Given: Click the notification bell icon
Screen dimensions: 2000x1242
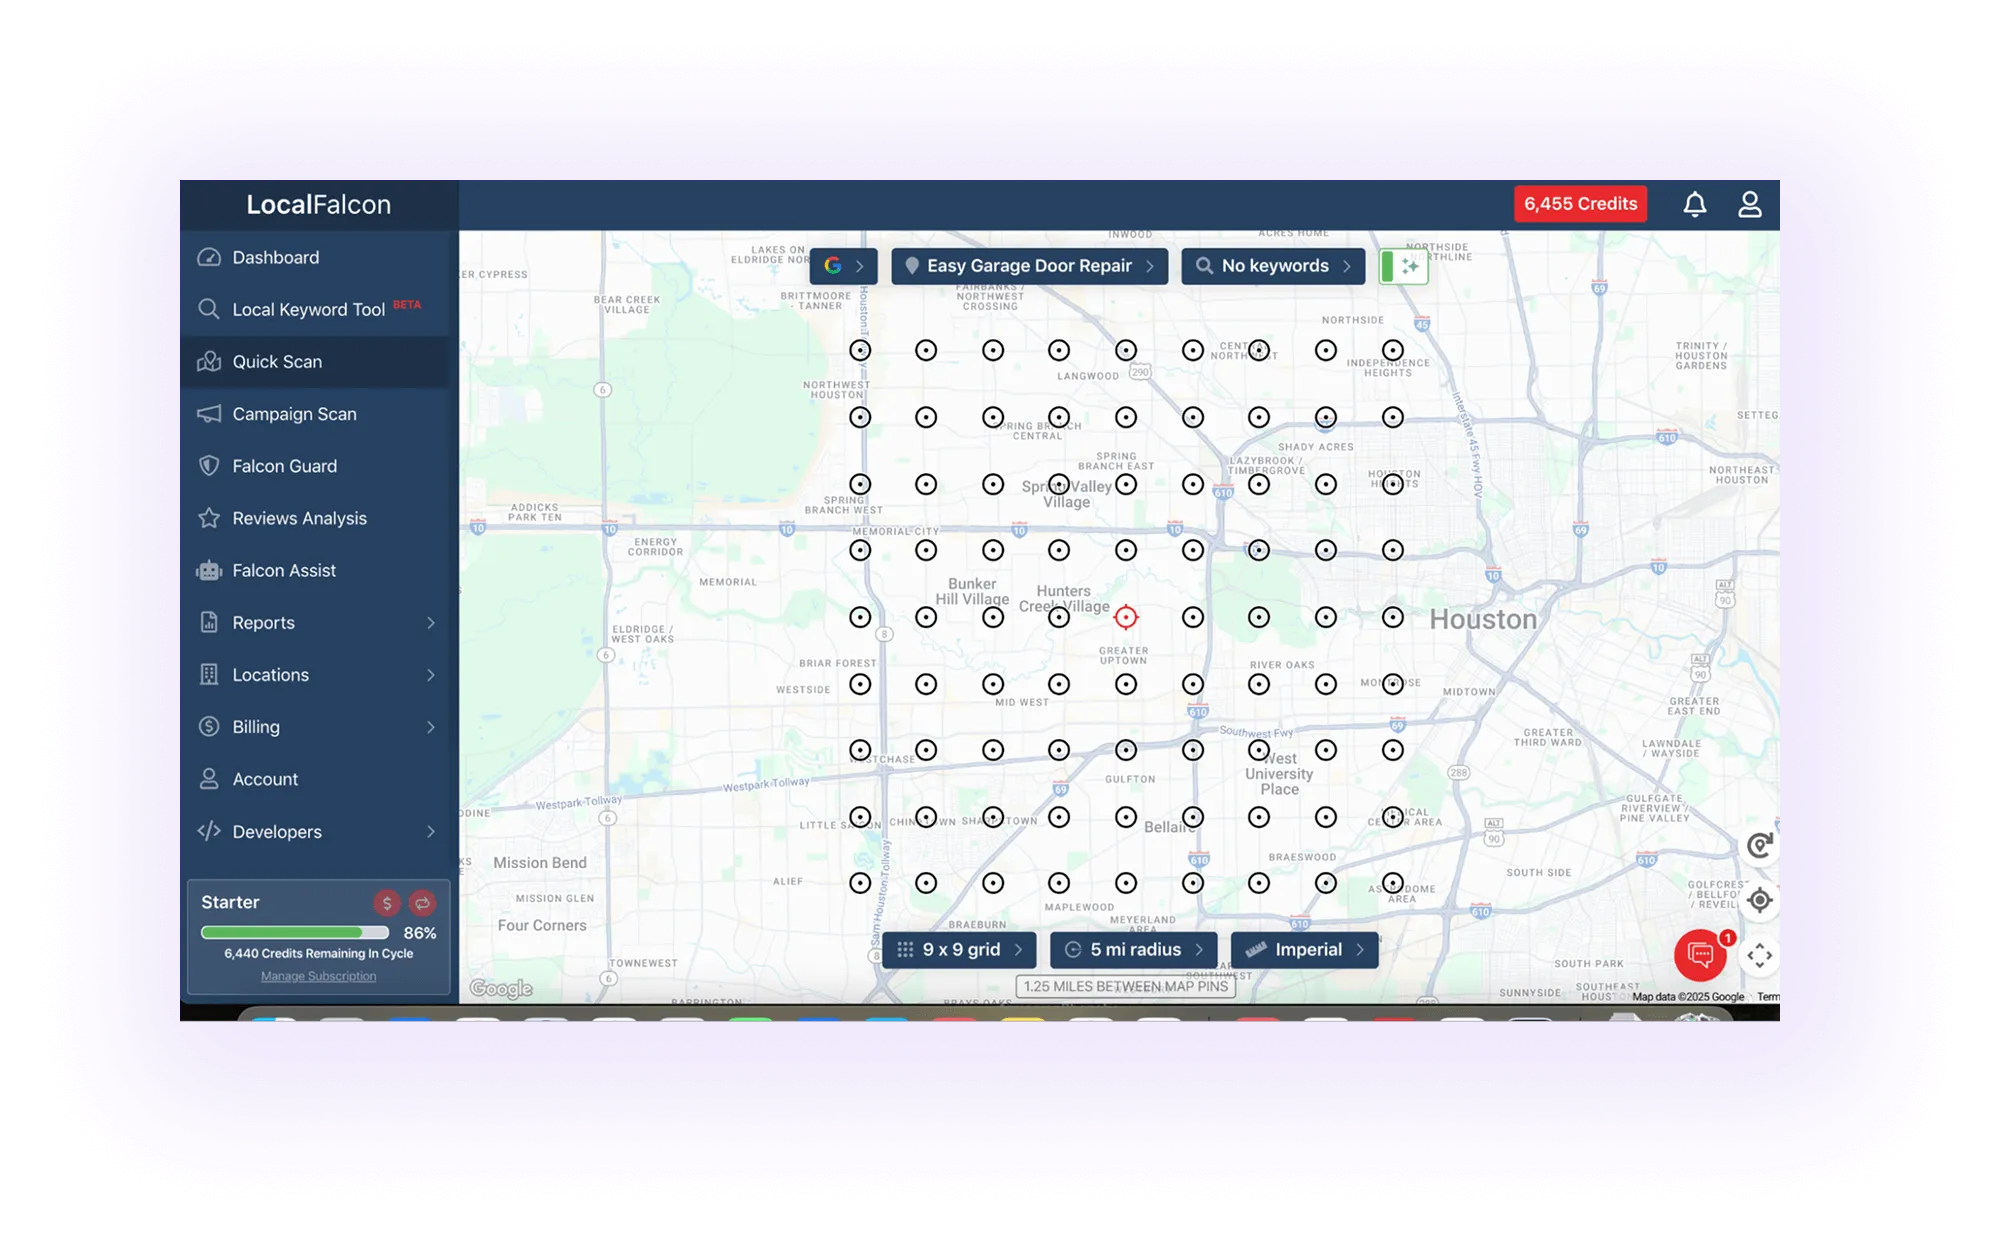Looking at the screenshot, I should tap(1697, 203).
